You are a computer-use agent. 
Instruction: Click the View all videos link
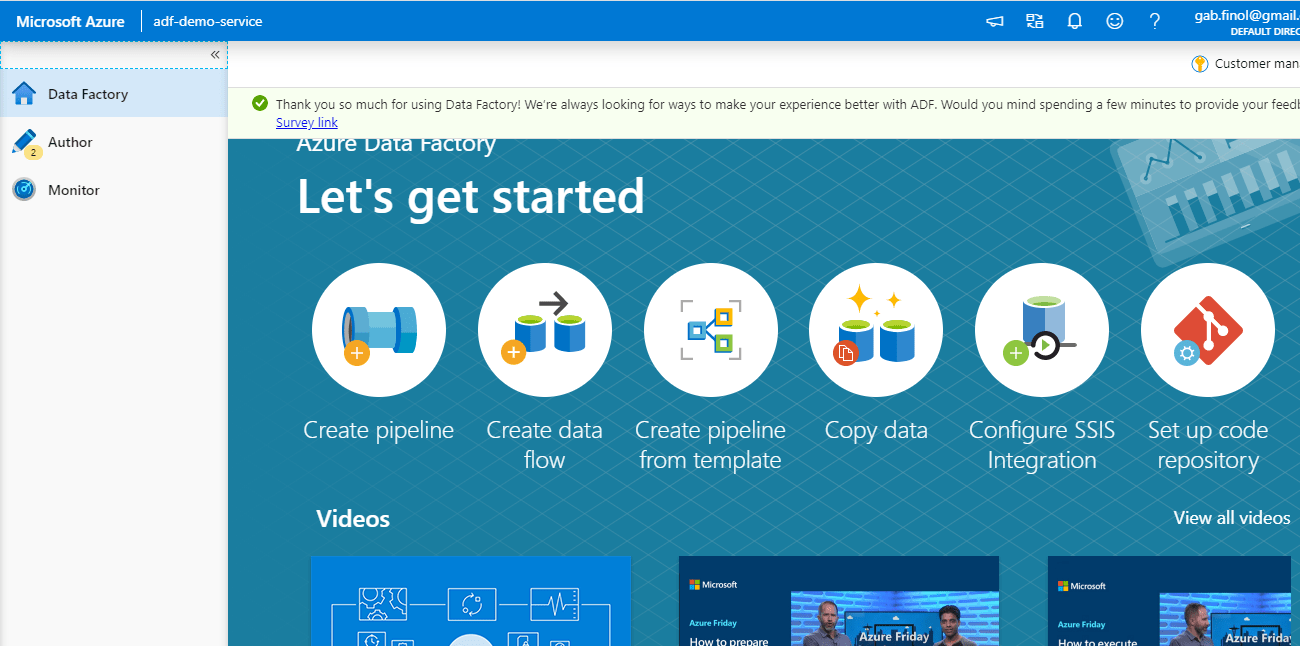[1232, 518]
